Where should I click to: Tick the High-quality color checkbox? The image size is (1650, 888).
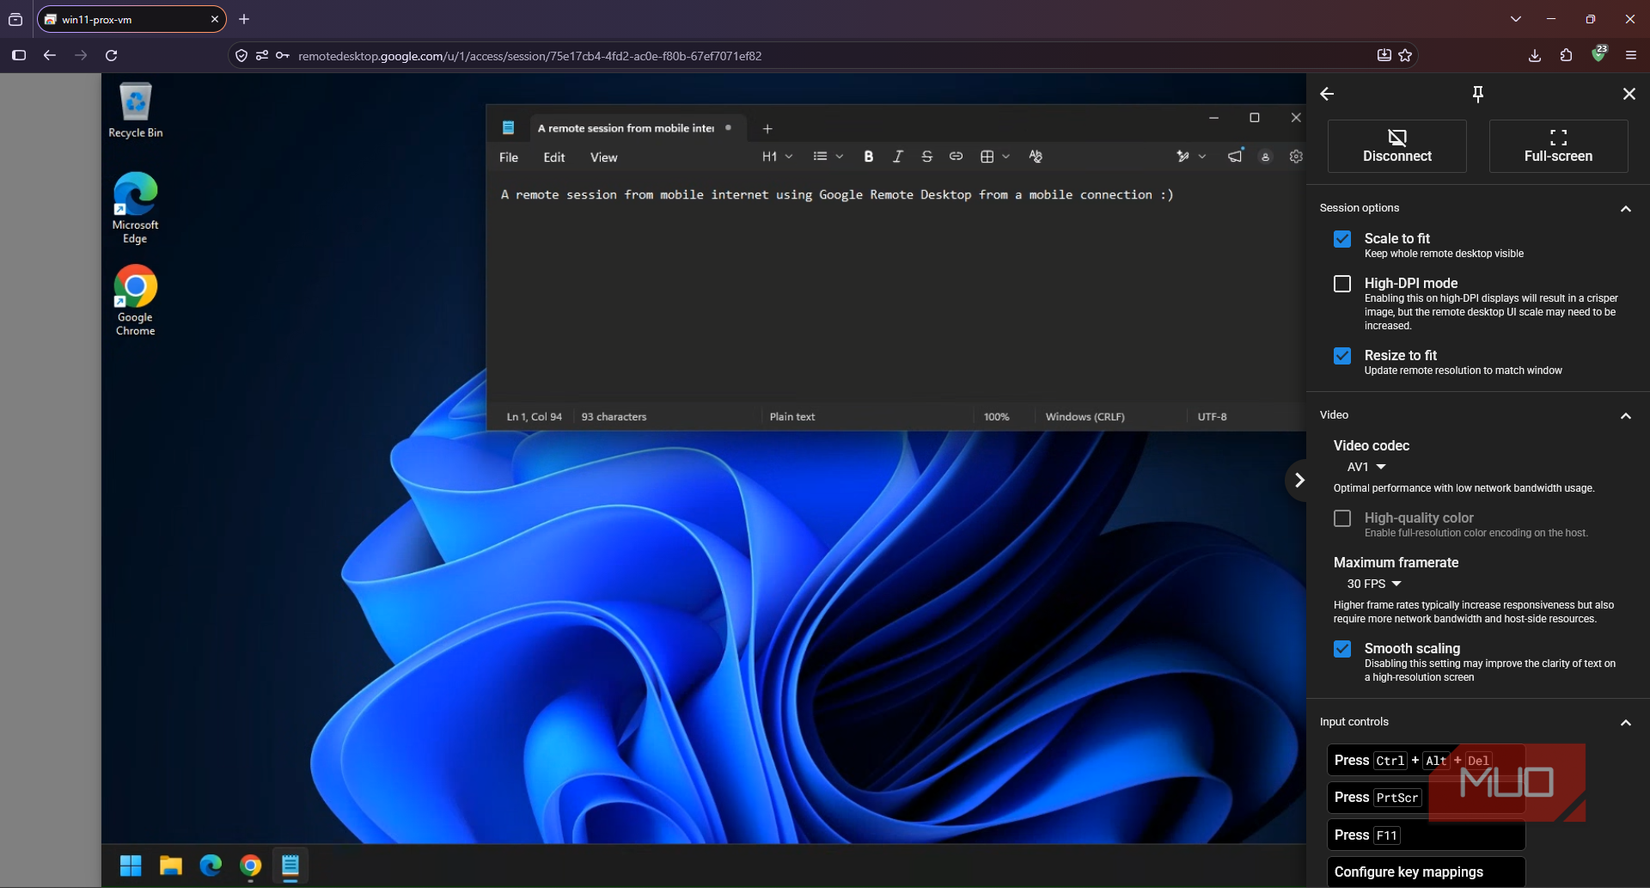tap(1342, 518)
